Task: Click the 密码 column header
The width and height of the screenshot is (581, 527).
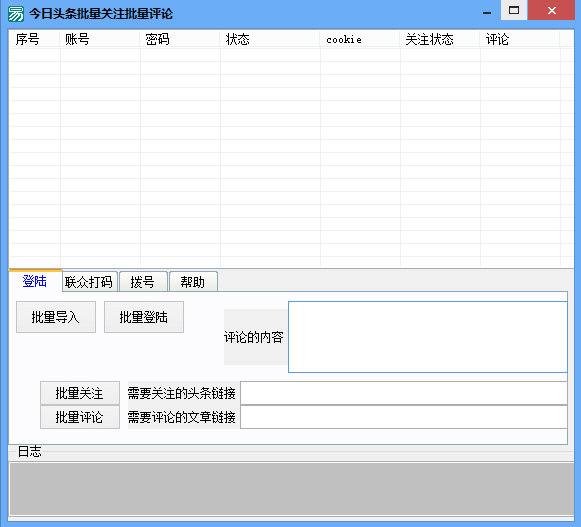Action: click(180, 39)
